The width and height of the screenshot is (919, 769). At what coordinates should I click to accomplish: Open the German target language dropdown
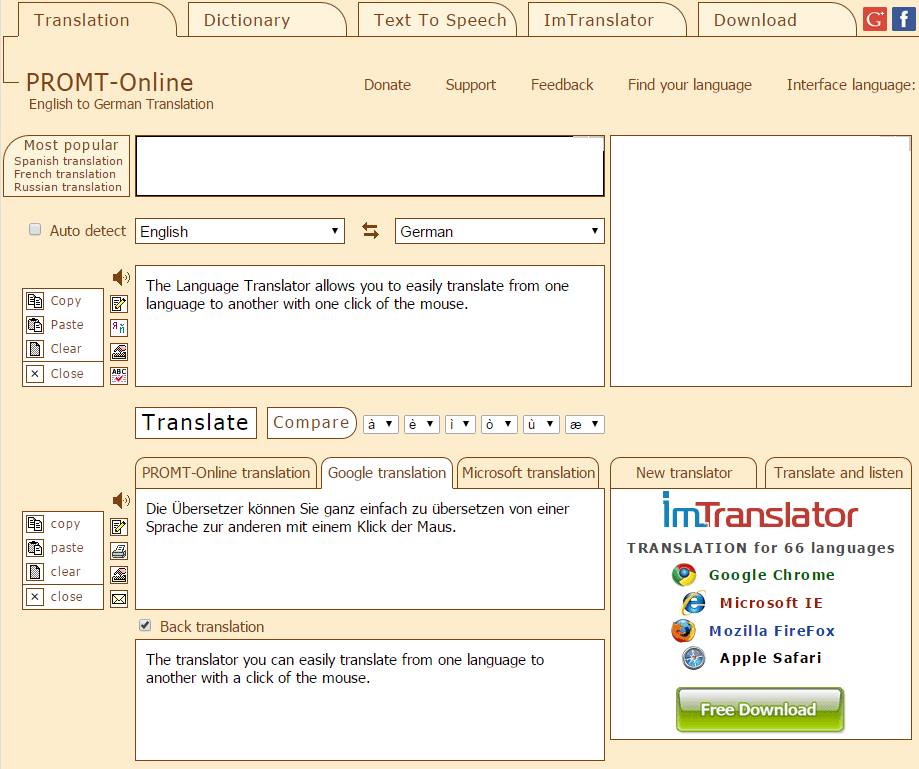[x=499, y=231]
